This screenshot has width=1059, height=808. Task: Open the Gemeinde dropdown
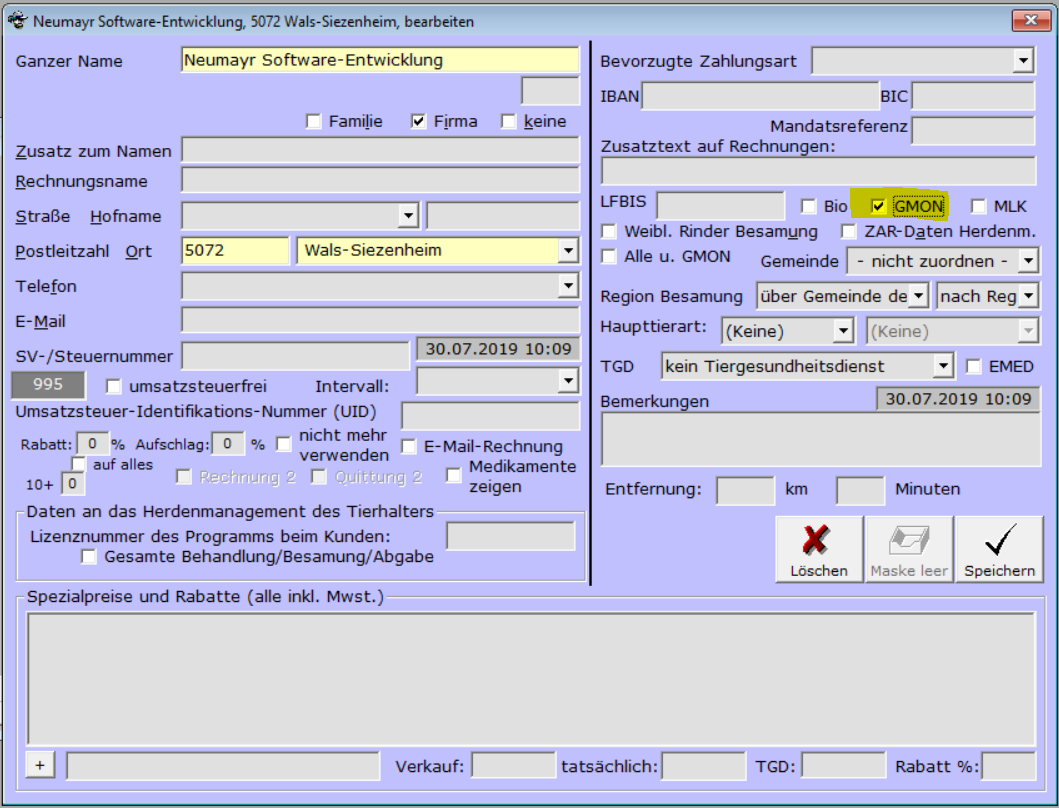1028,261
